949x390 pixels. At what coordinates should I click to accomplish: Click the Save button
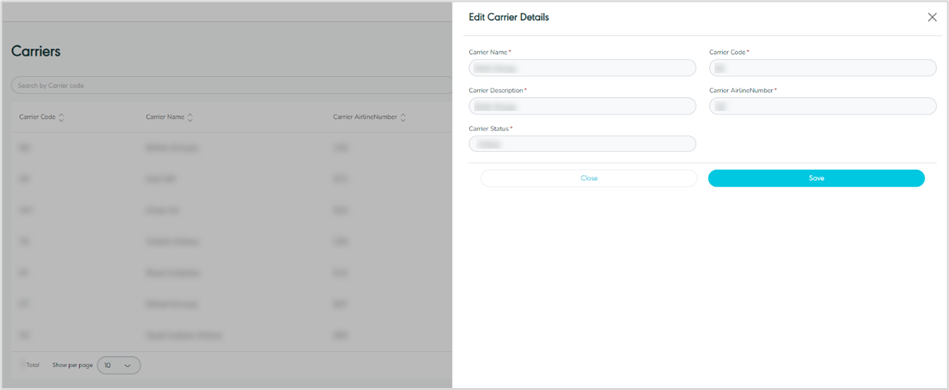click(x=816, y=178)
